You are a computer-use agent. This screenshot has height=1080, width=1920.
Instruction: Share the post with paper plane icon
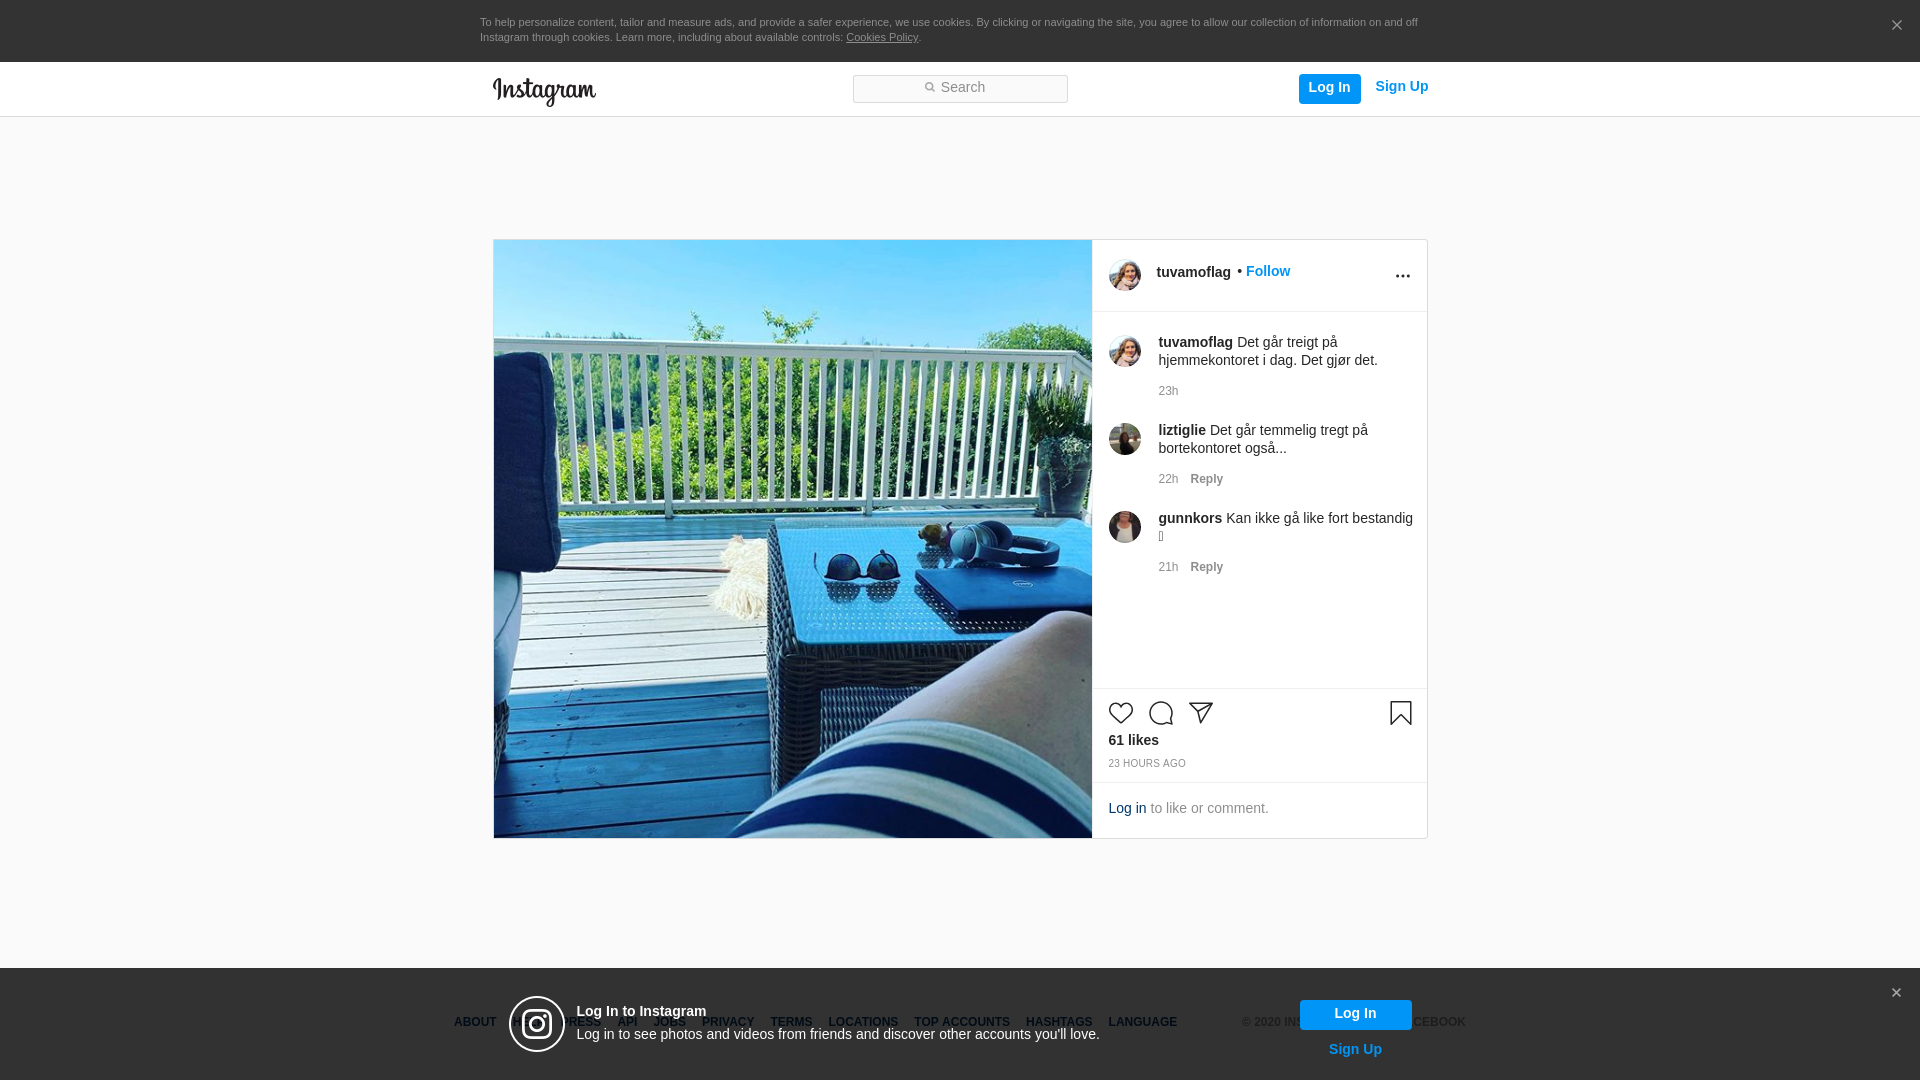pos(1200,713)
